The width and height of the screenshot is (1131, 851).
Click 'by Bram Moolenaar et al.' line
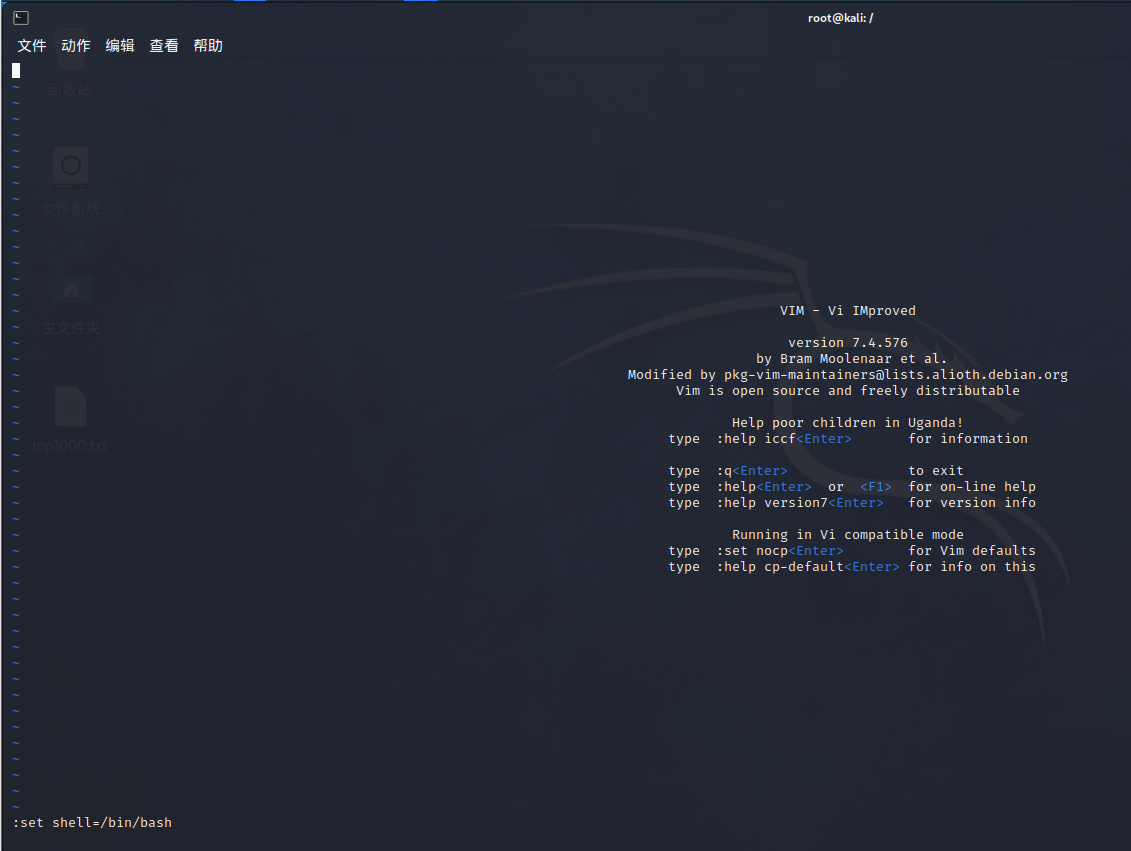tap(851, 358)
